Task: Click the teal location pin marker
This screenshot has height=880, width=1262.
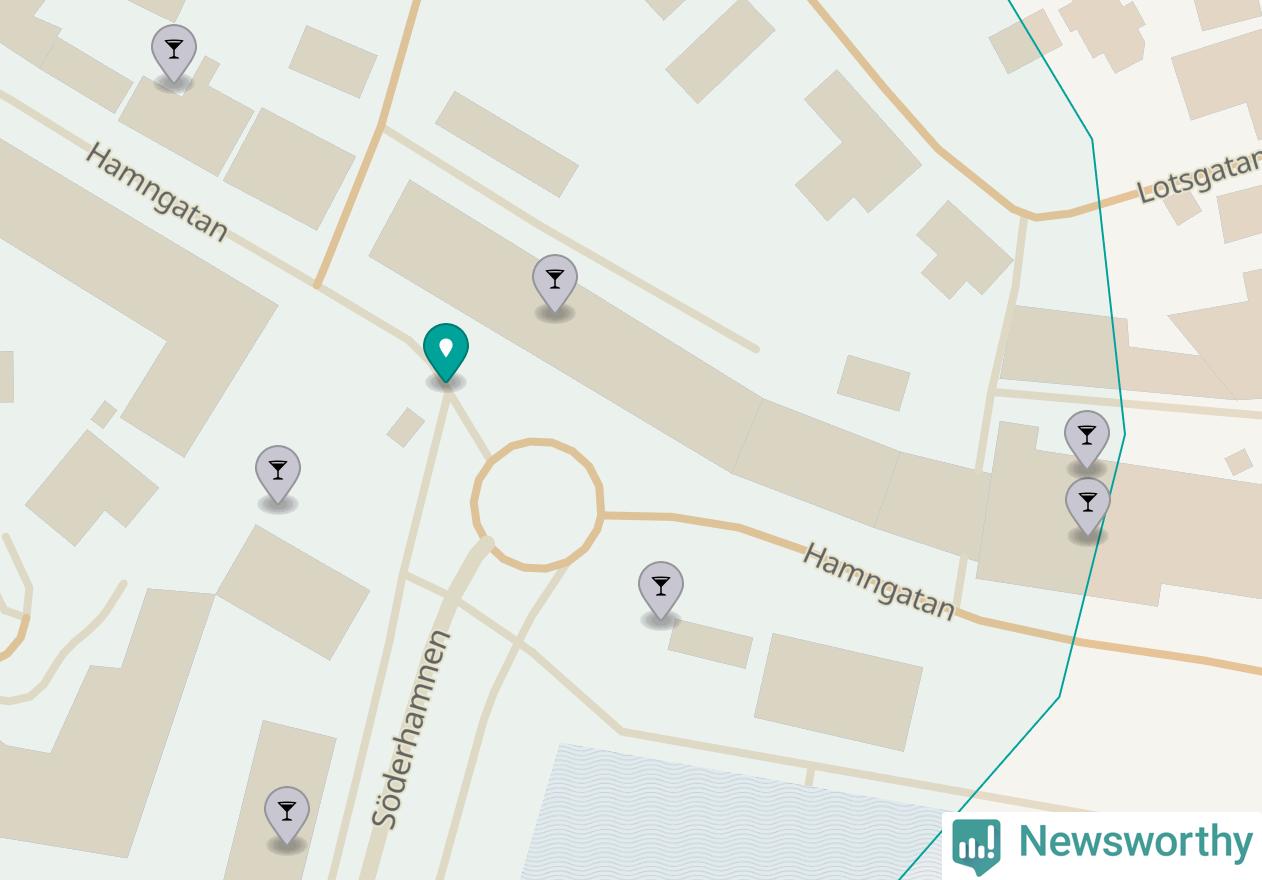Action: tap(446, 354)
